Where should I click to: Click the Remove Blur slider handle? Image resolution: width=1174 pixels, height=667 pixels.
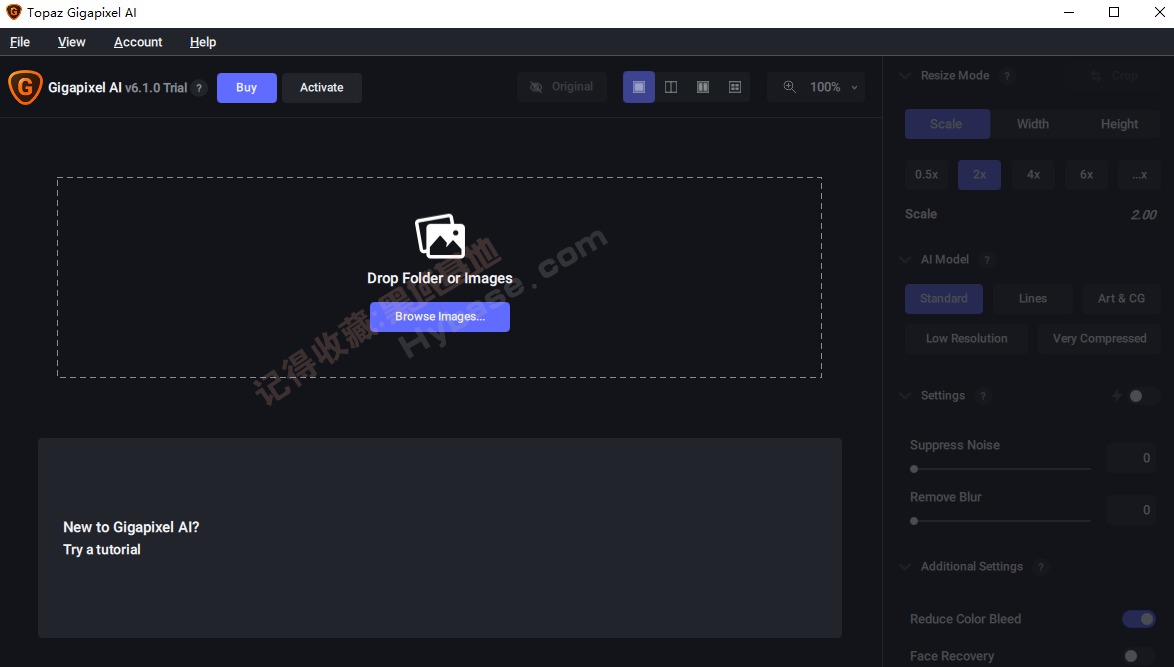pyautogui.click(x=913, y=521)
